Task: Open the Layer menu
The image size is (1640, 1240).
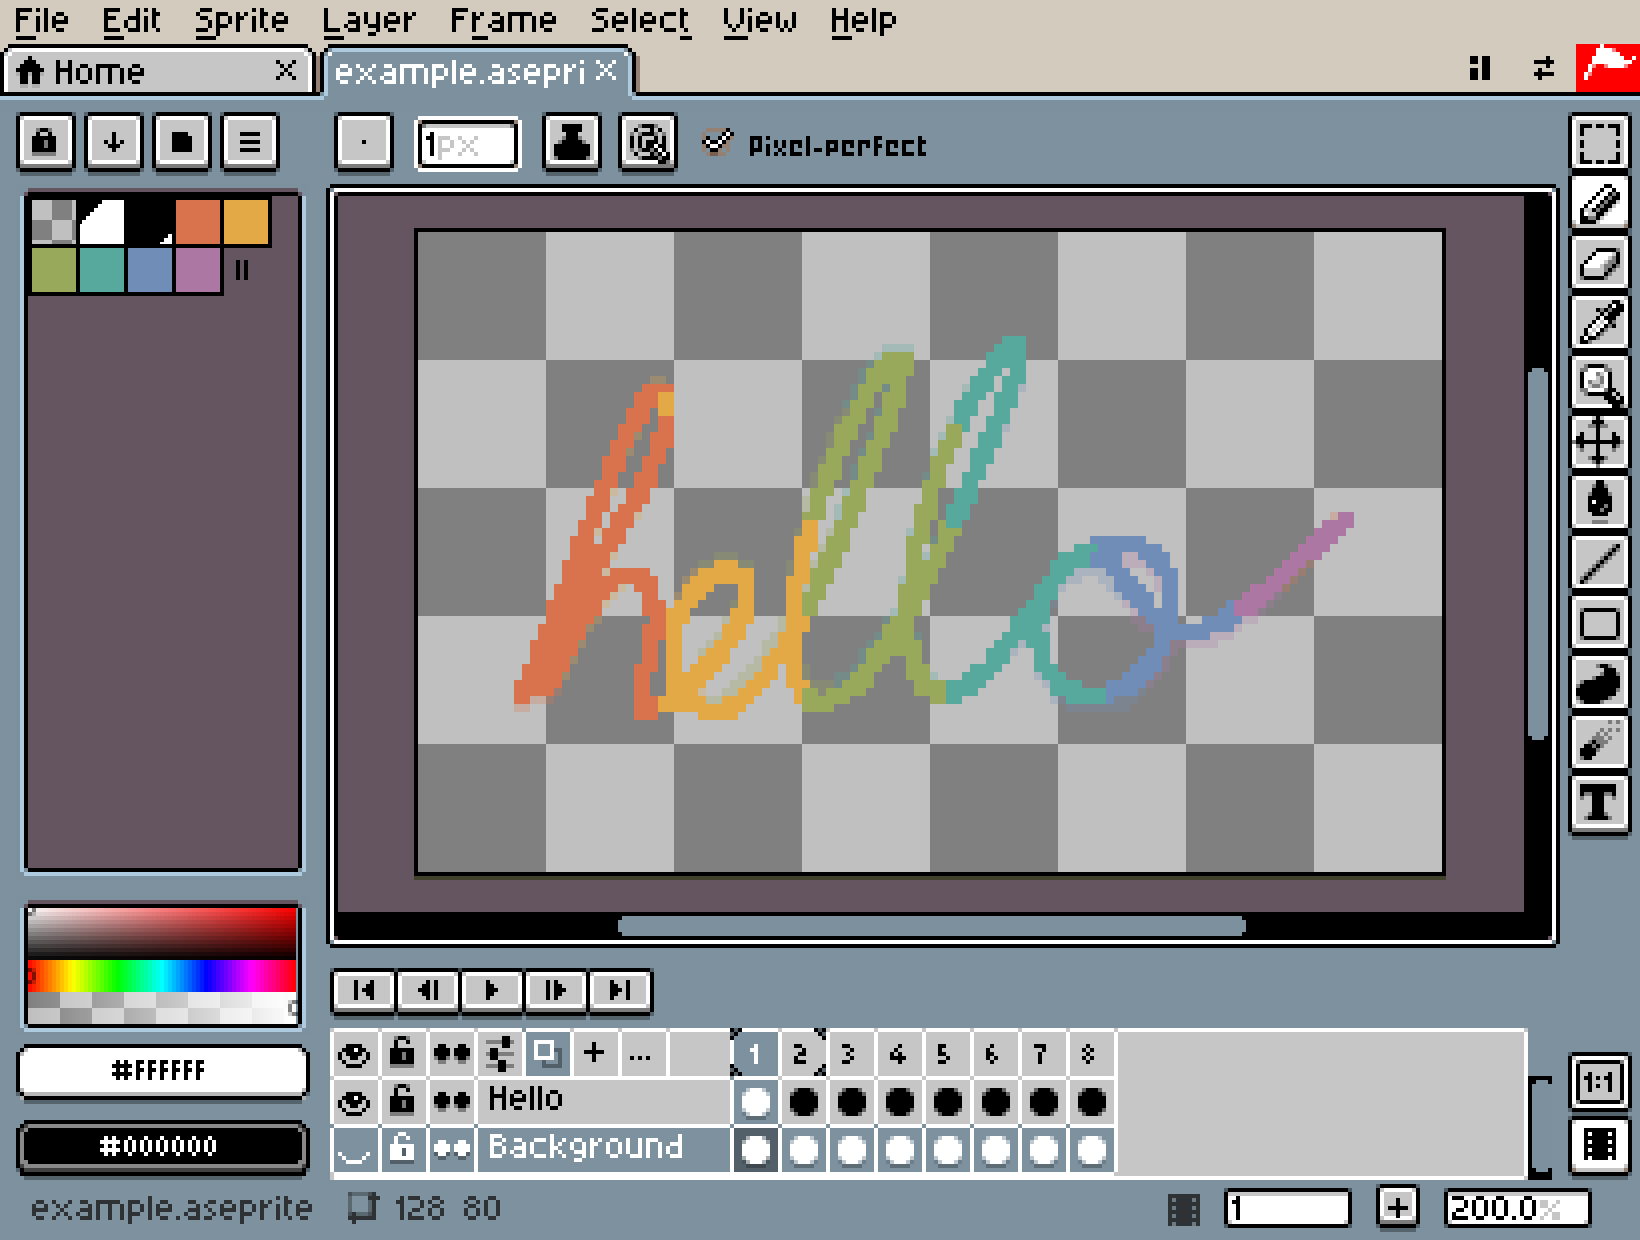Action: (x=369, y=20)
